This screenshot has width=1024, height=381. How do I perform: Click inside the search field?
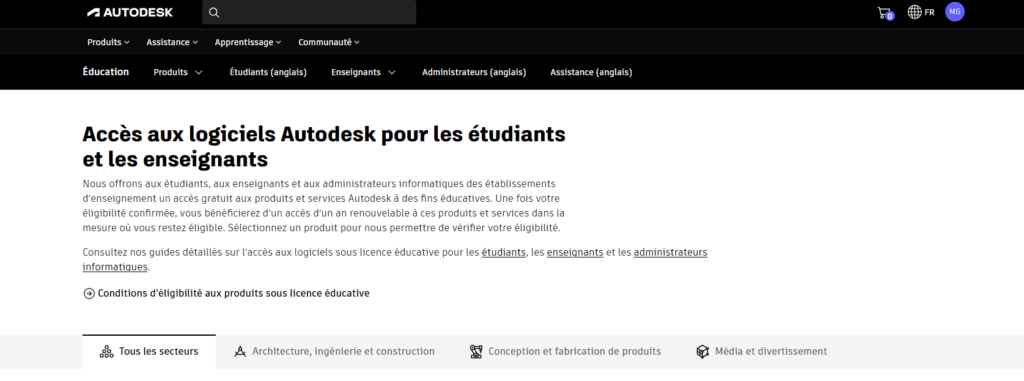pyautogui.click(x=309, y=12)
